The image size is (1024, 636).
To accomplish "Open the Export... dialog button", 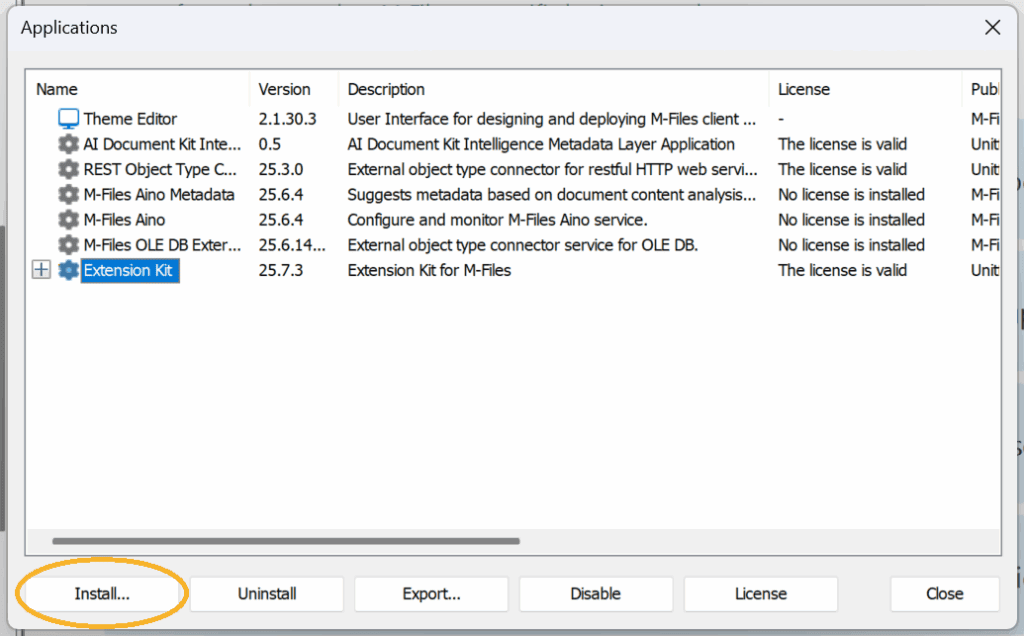I will [431, 594].
